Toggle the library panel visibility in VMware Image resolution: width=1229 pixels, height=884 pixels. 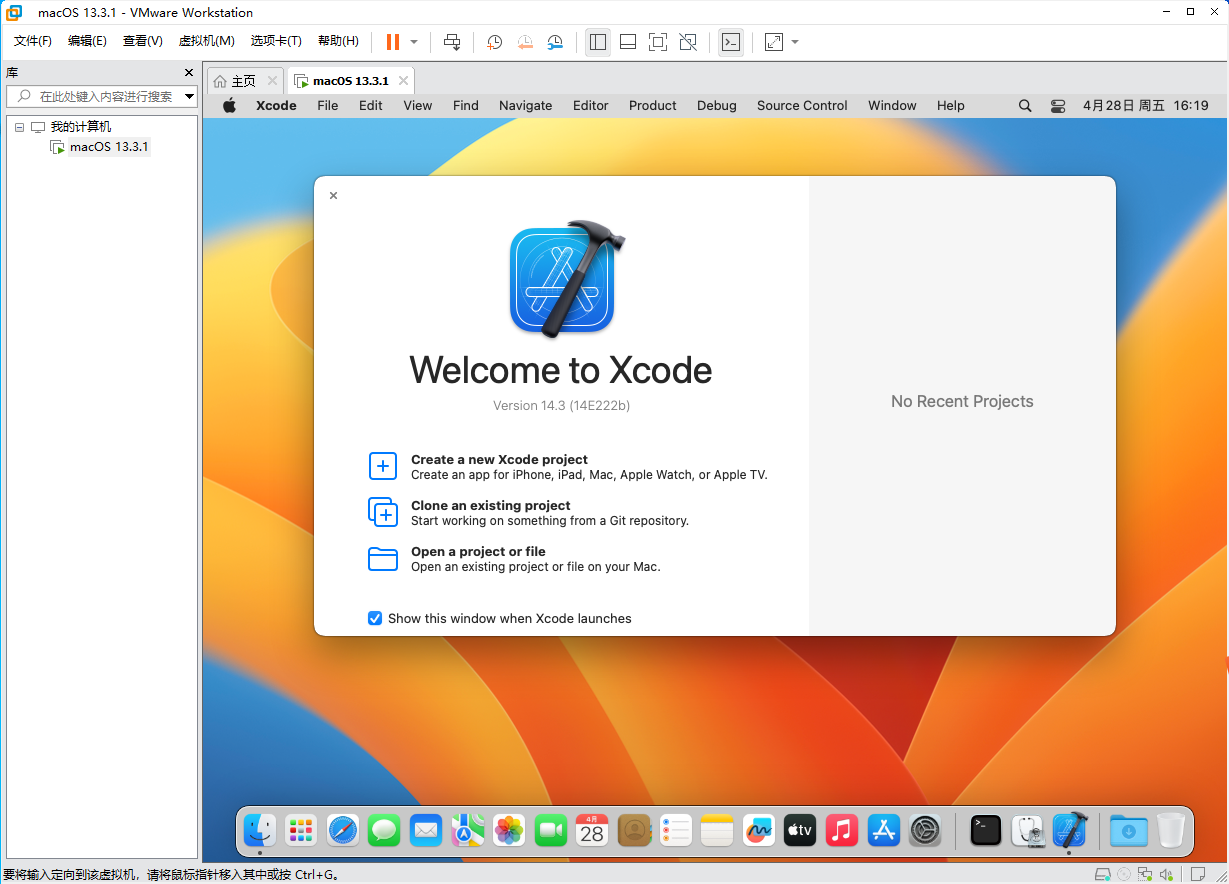[598, 42]
